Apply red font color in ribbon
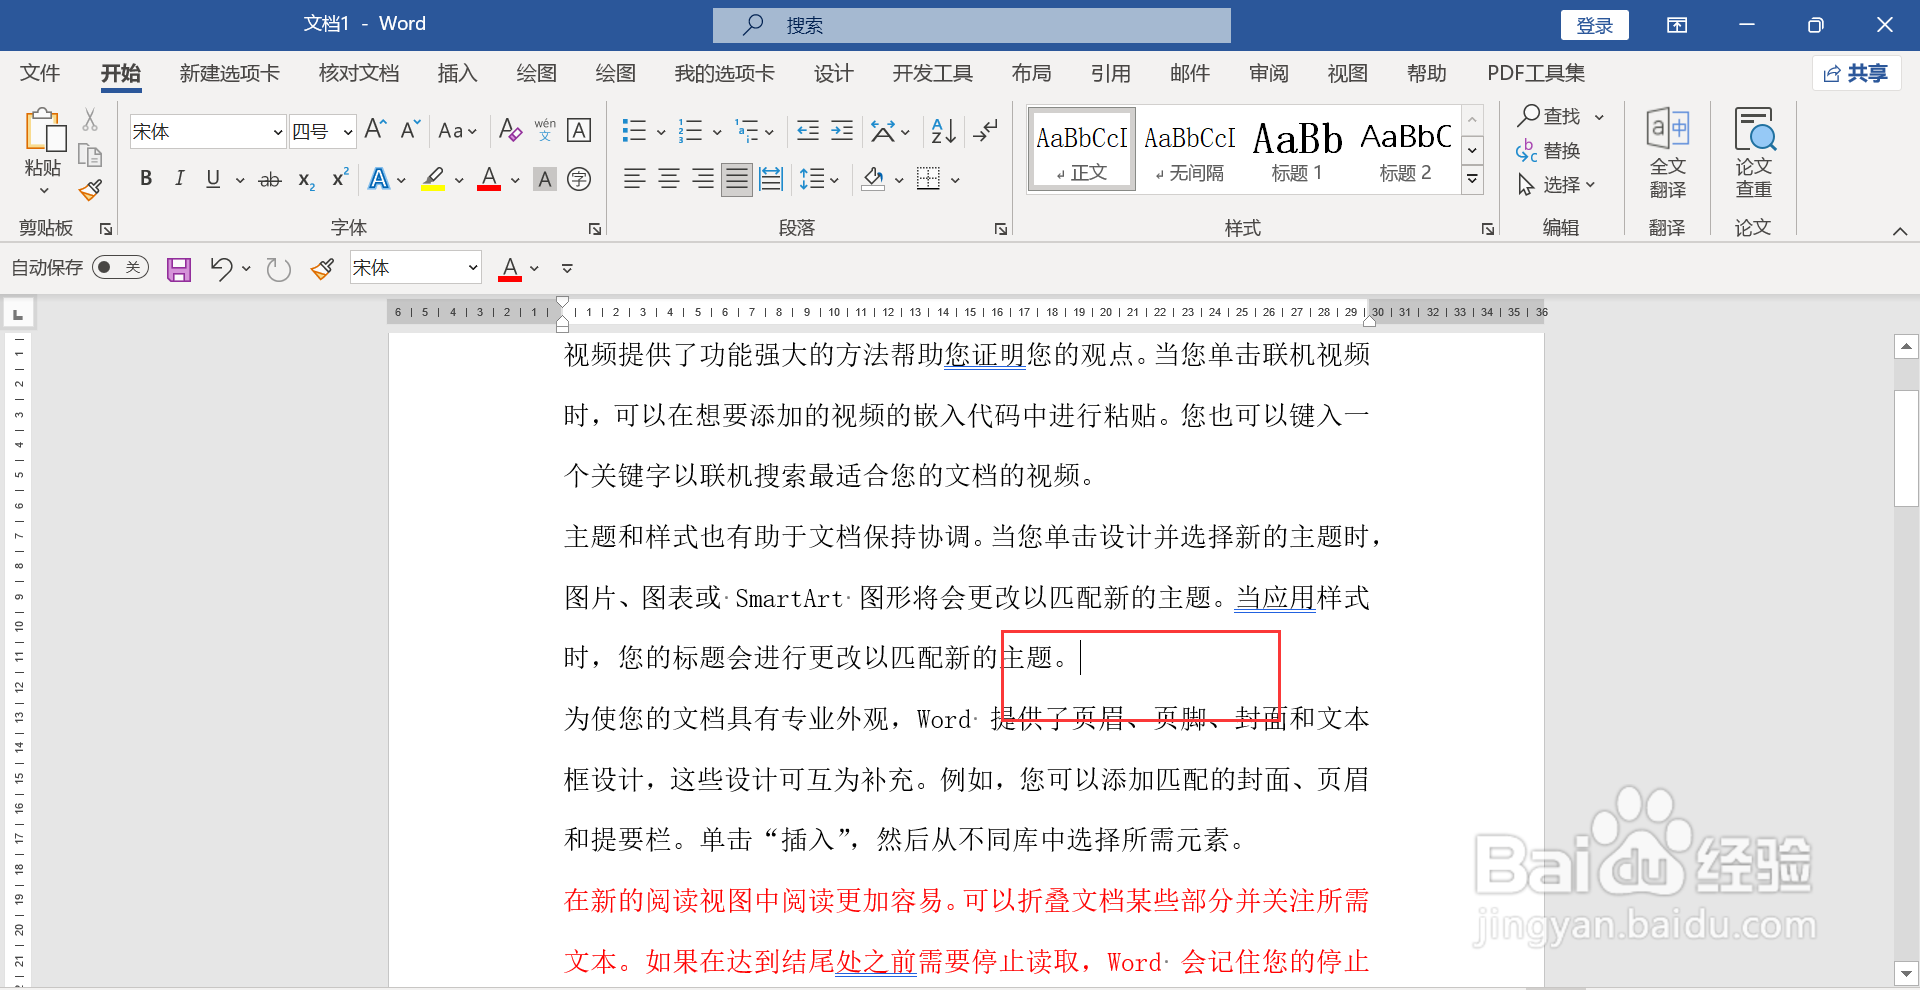 (489, 179)
